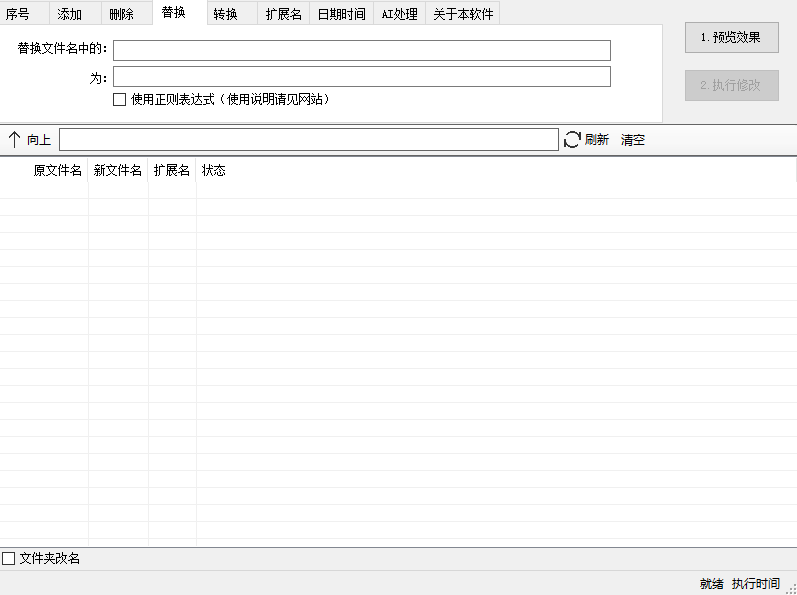The height and width of the screenshot is (595, 797).
Task: Open the 关于本软件 tab
Action: click(463, 13)
